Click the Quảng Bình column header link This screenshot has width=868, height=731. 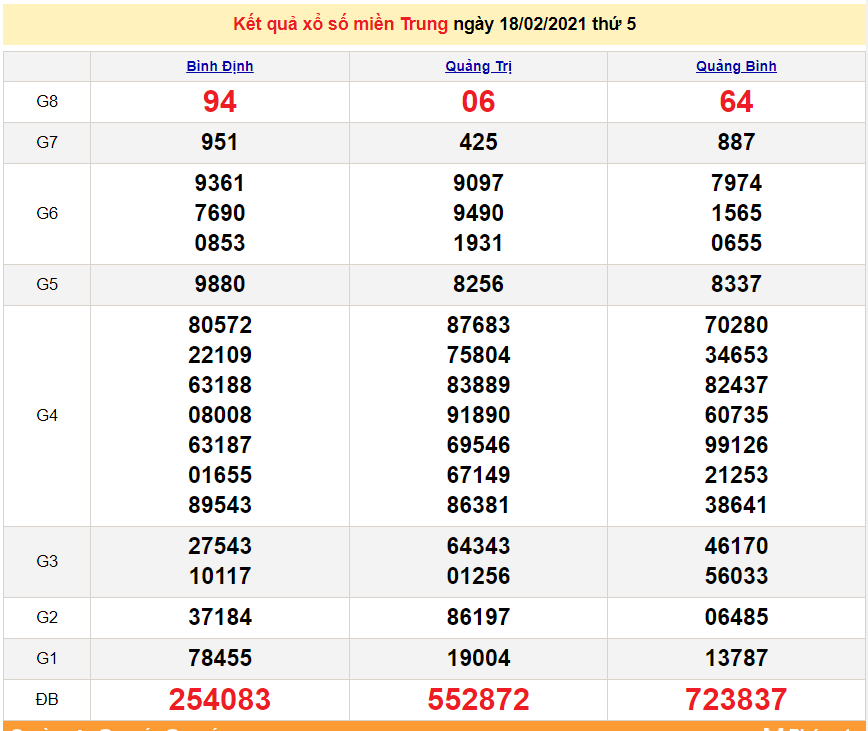click(736, 67)
